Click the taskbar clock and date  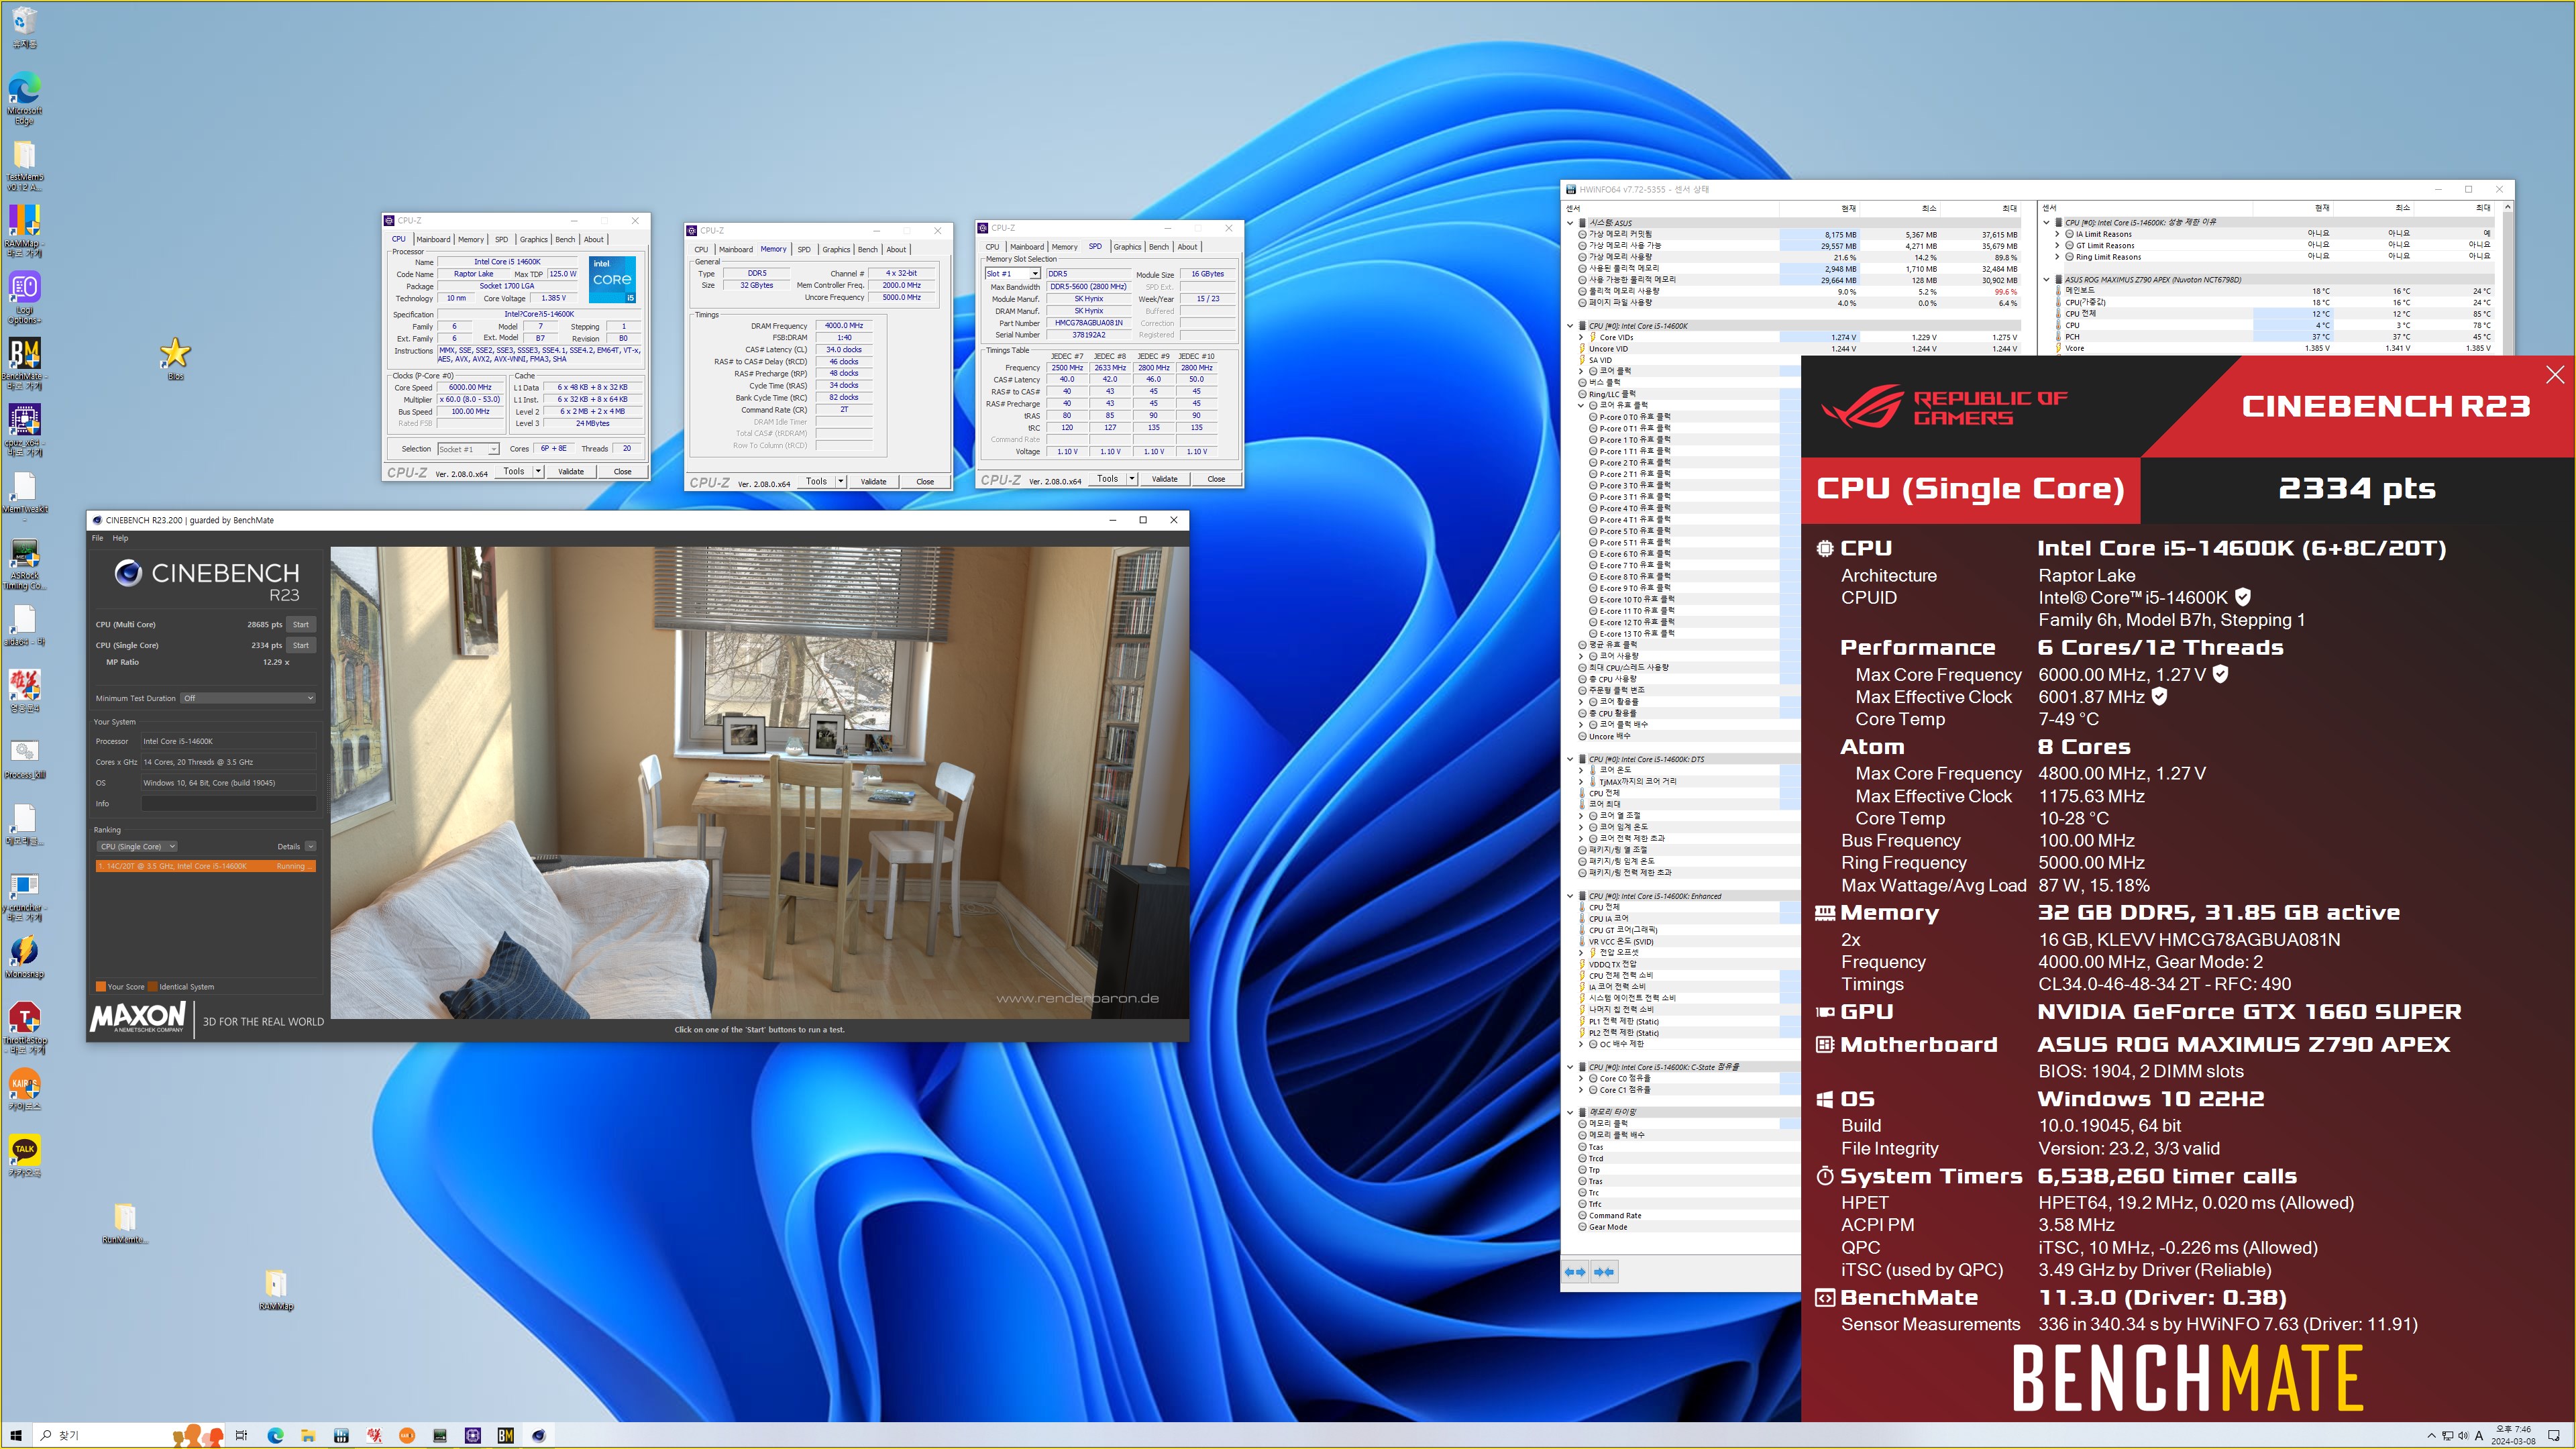2513,1435
